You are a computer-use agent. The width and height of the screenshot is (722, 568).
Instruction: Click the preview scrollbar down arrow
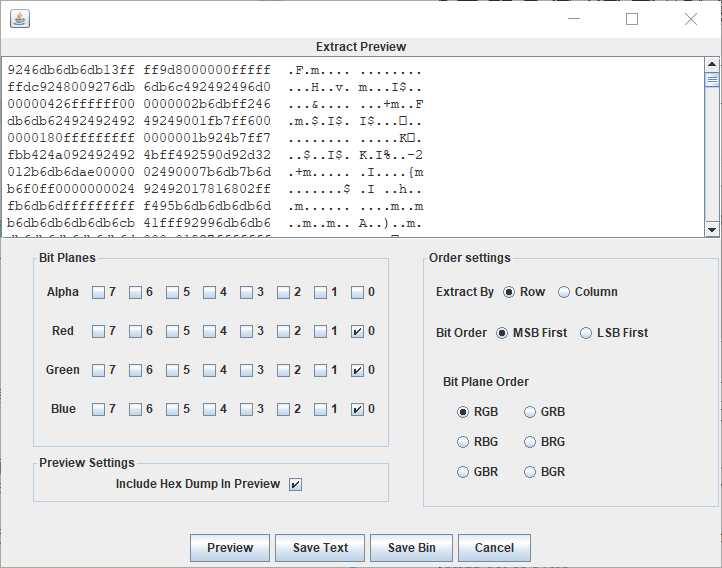click(712, 229)
